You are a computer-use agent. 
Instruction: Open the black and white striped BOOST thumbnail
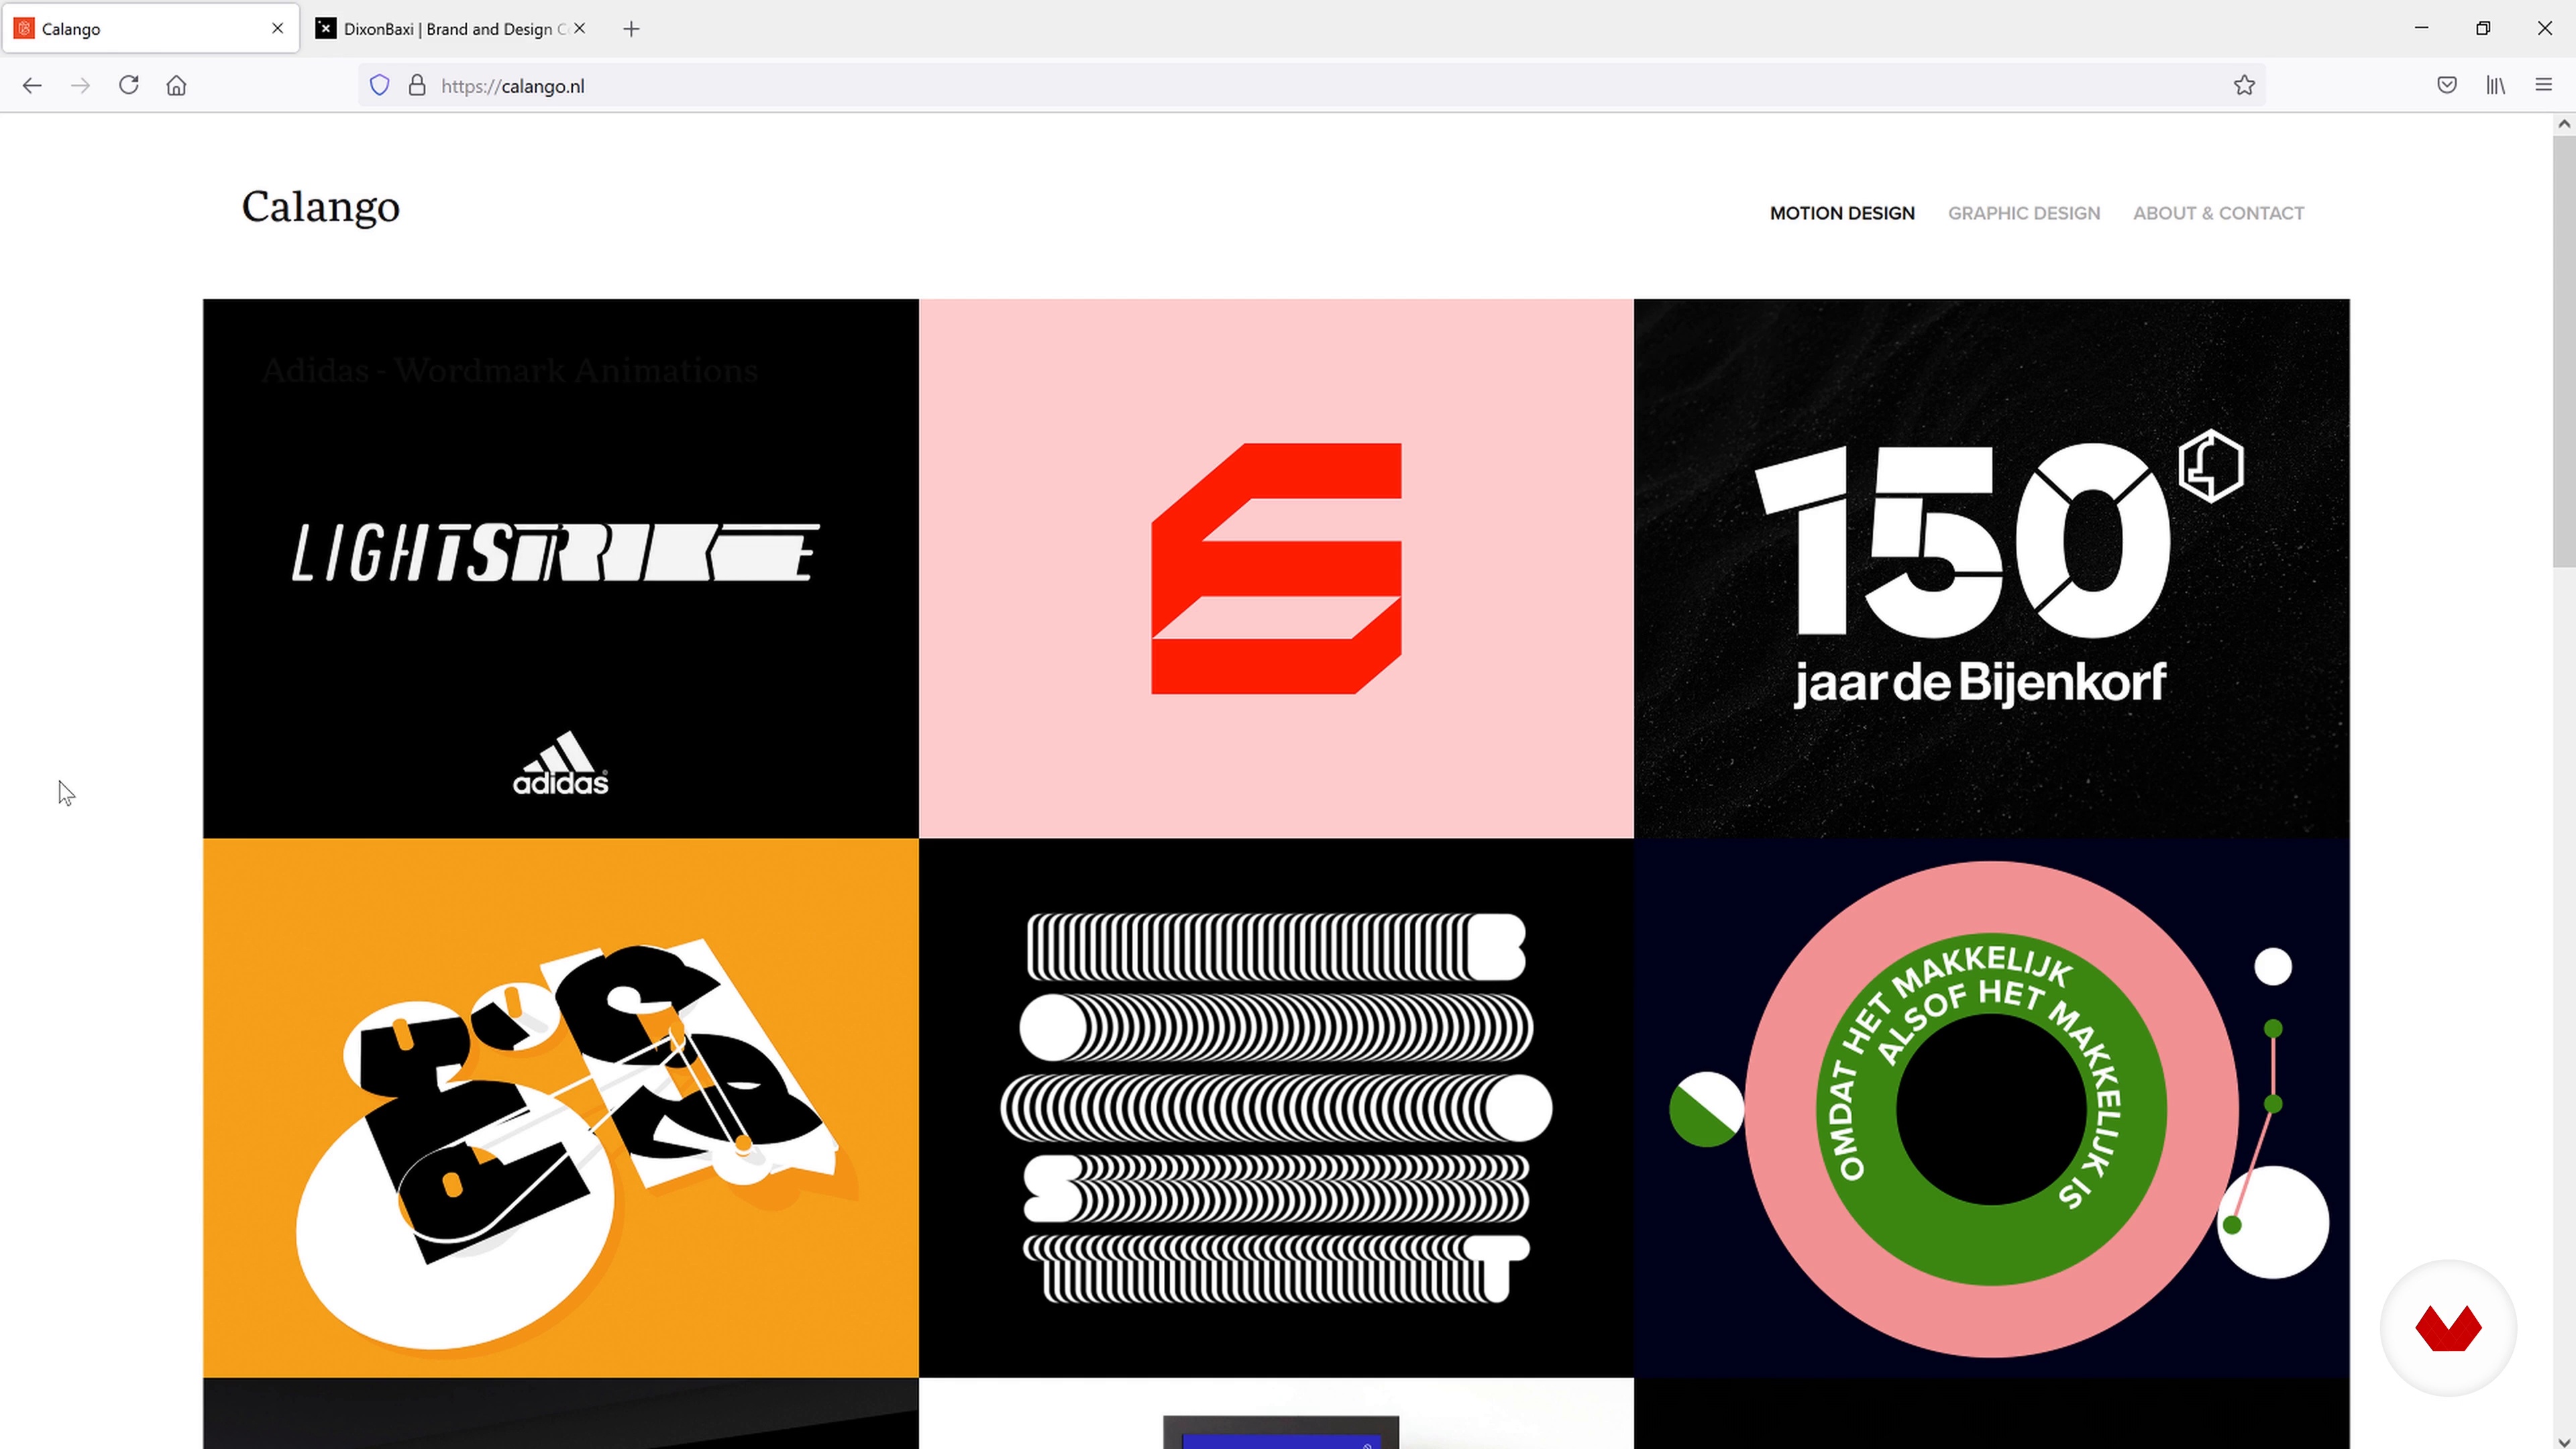[1276, 1107]
